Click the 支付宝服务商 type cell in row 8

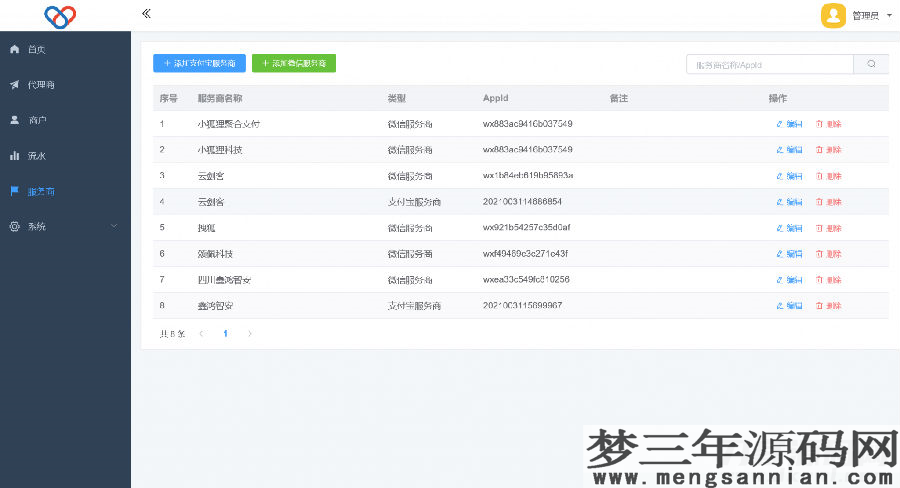click(x=414, y=306)
